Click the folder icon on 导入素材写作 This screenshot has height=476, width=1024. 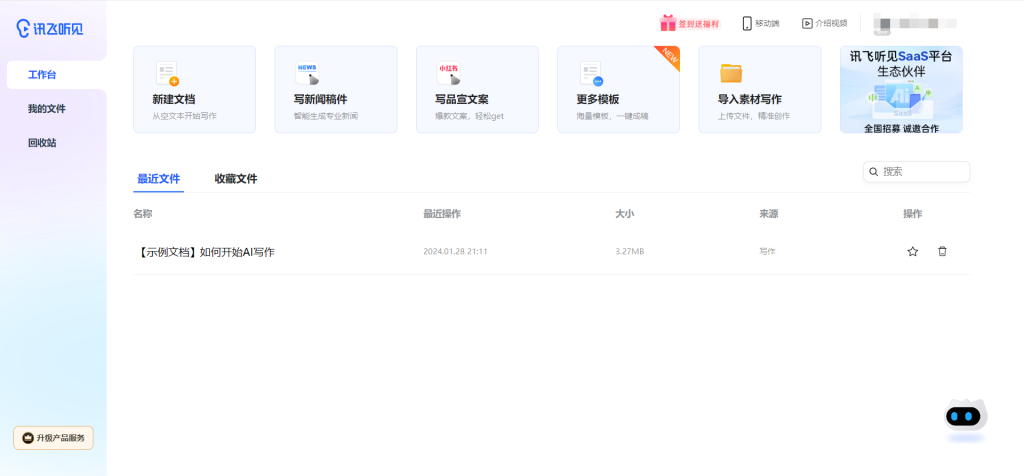pyautogui.click(x=731, y=73)
